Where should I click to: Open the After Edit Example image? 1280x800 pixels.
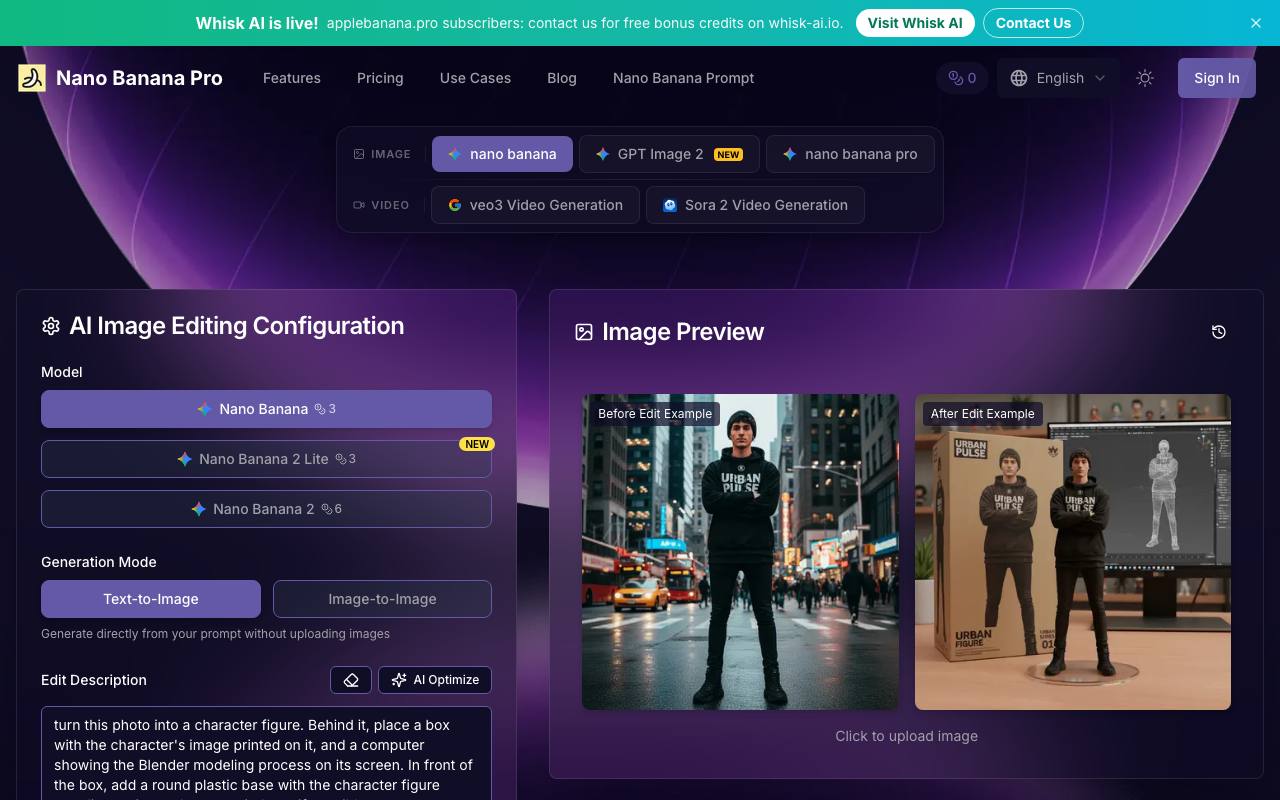(x=1073, y=552)
